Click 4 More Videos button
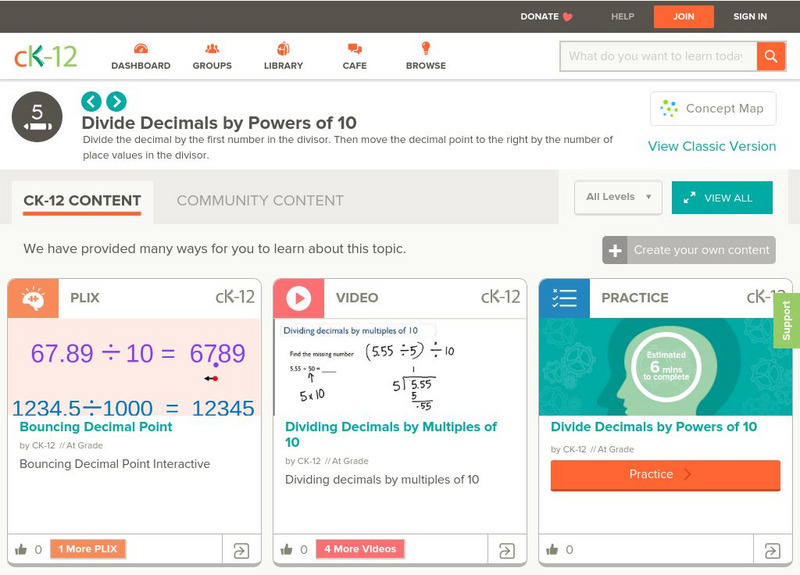 point(360,549)
